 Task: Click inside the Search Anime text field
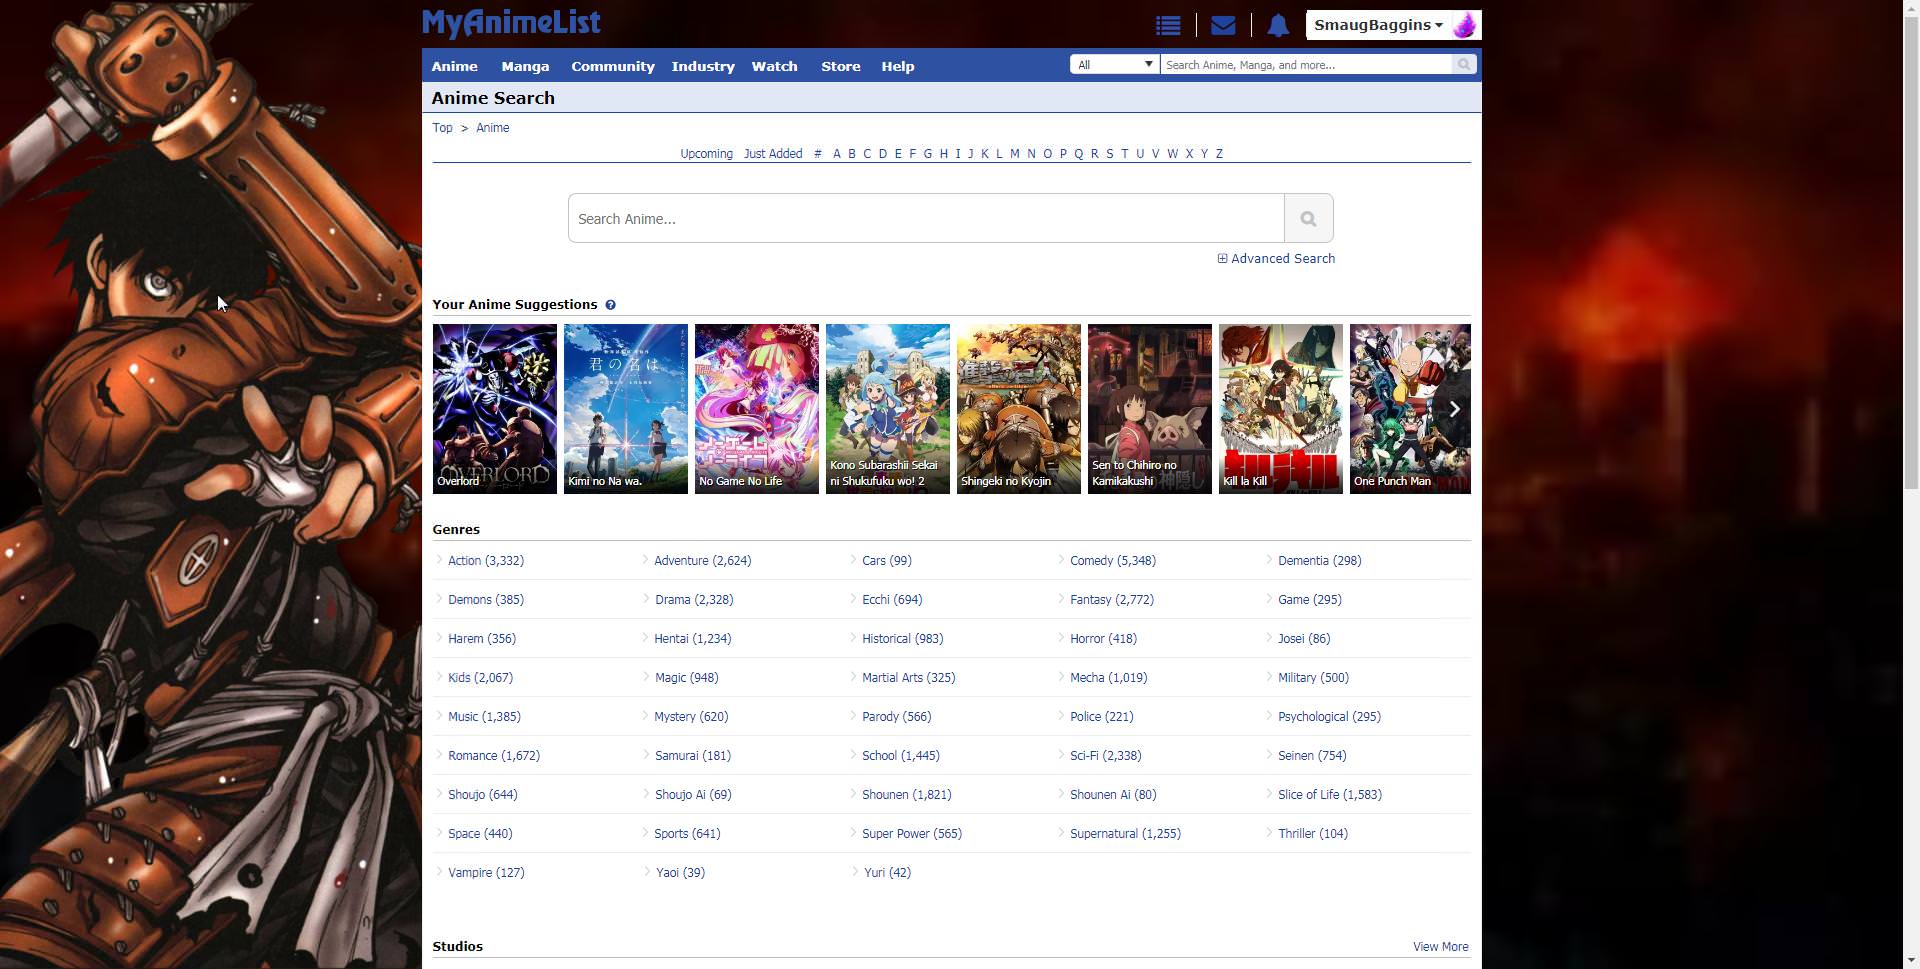click(x=925, y=219)
